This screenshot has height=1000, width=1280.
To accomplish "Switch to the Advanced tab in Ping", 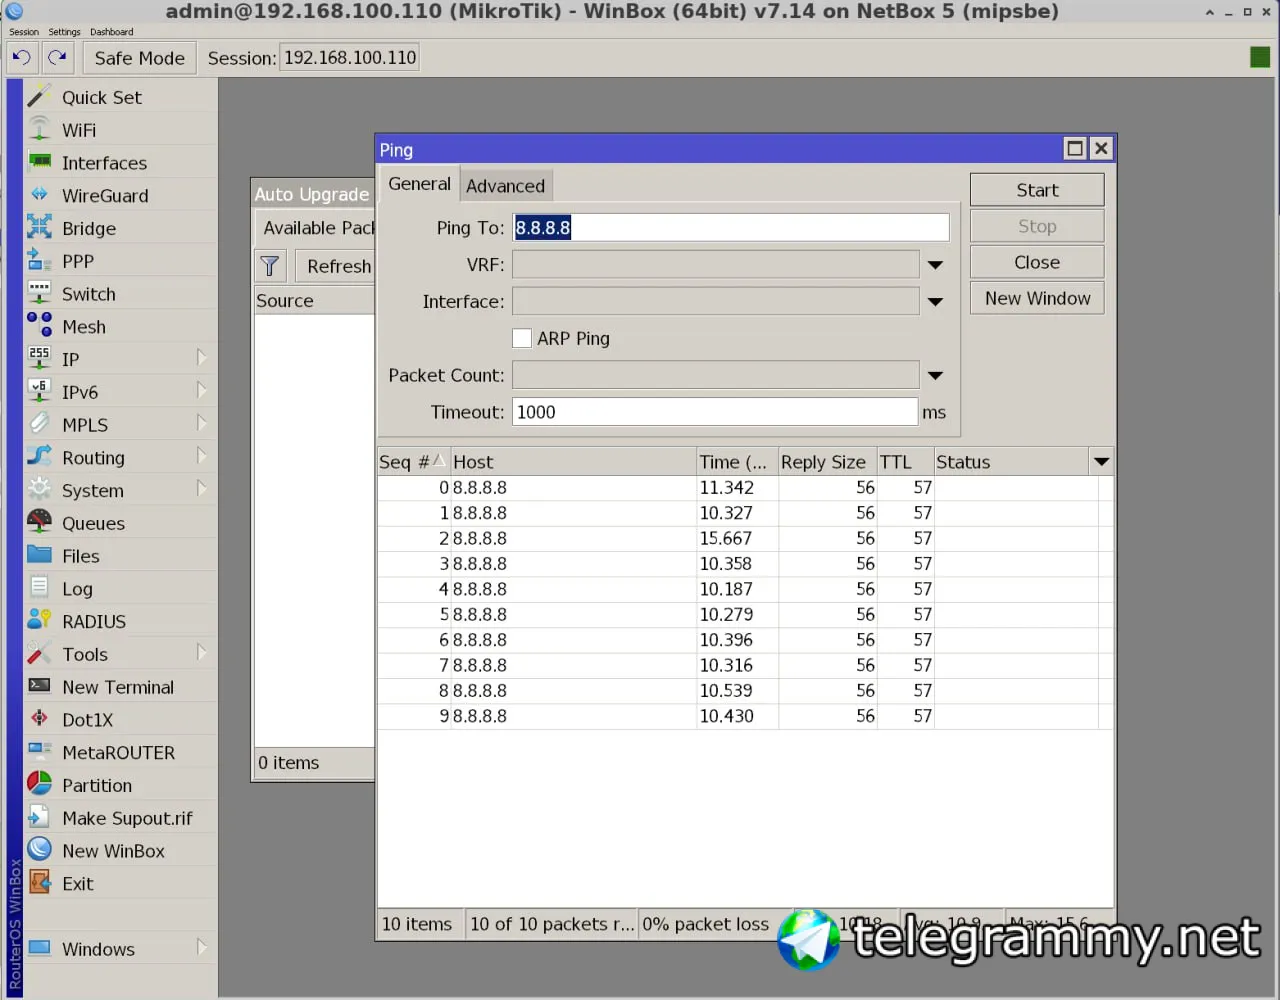I will pyautogui.click(x=505, y=186).
